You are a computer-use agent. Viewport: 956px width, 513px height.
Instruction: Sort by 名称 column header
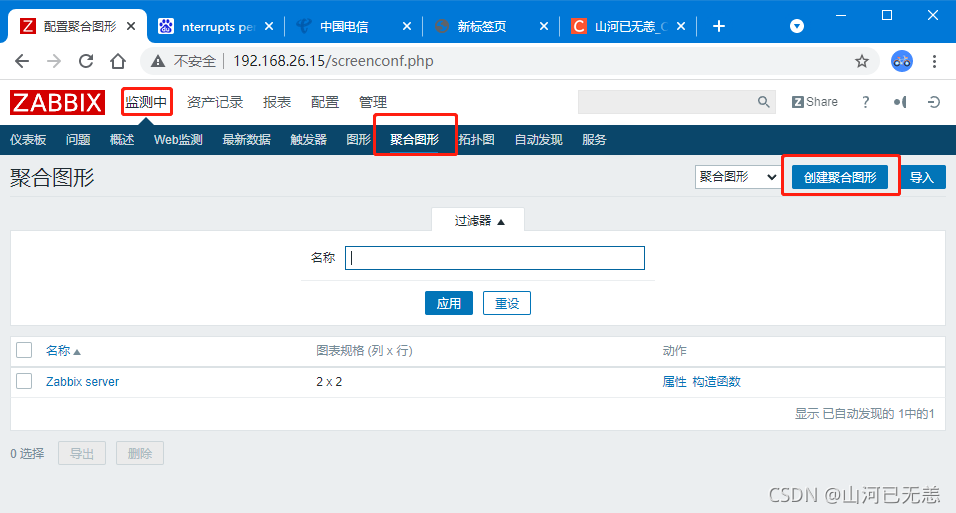[63, 351]
